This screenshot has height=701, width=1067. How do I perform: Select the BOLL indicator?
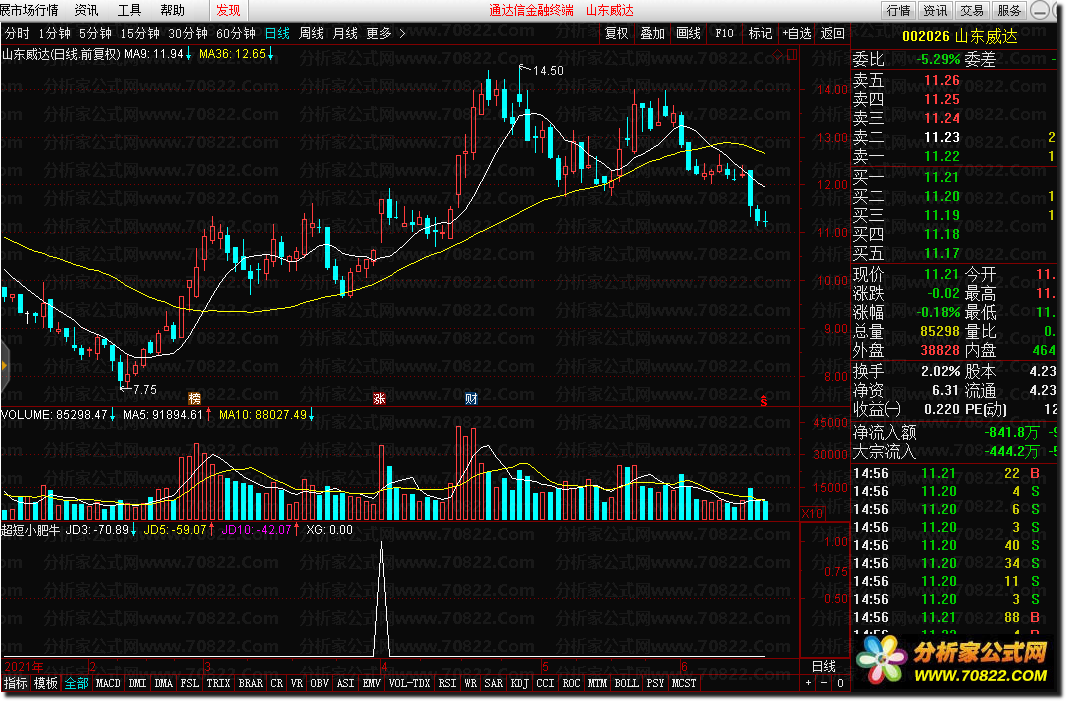tap(626, 683)
